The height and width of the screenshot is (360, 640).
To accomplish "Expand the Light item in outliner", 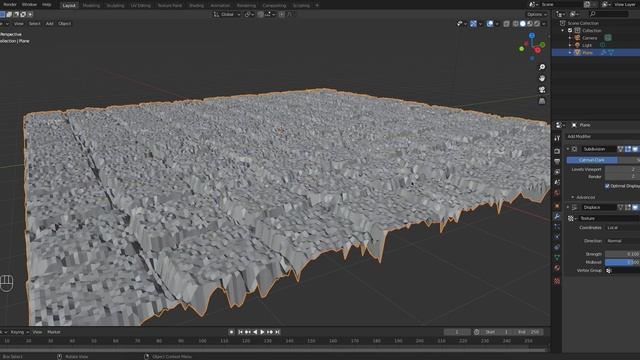I will (570, 45).
